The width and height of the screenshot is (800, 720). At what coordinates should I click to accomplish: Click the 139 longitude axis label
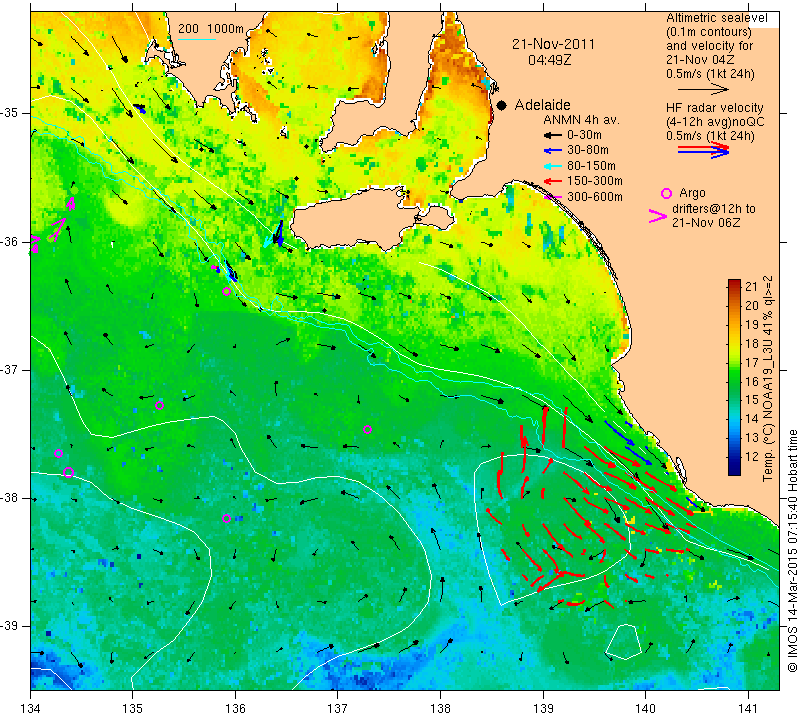[543, 709]
